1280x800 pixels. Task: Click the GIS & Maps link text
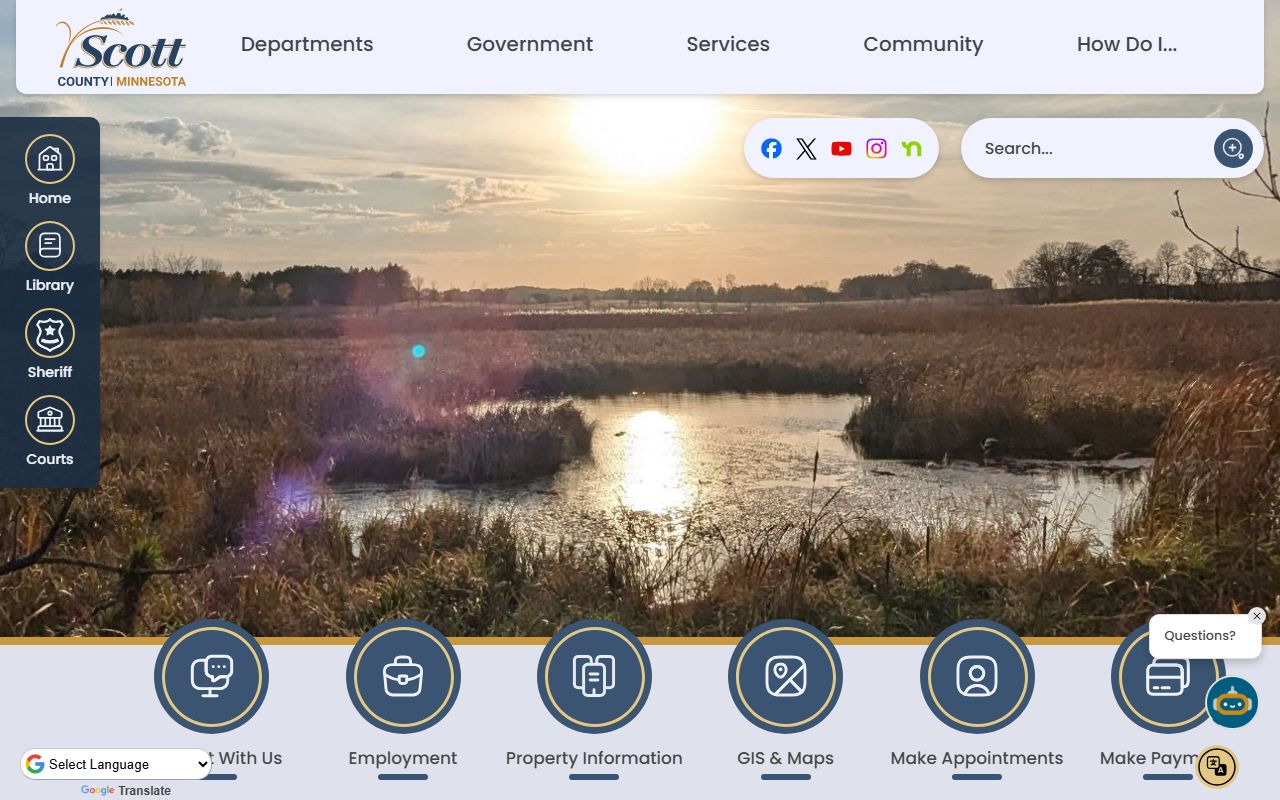point(785,758)
